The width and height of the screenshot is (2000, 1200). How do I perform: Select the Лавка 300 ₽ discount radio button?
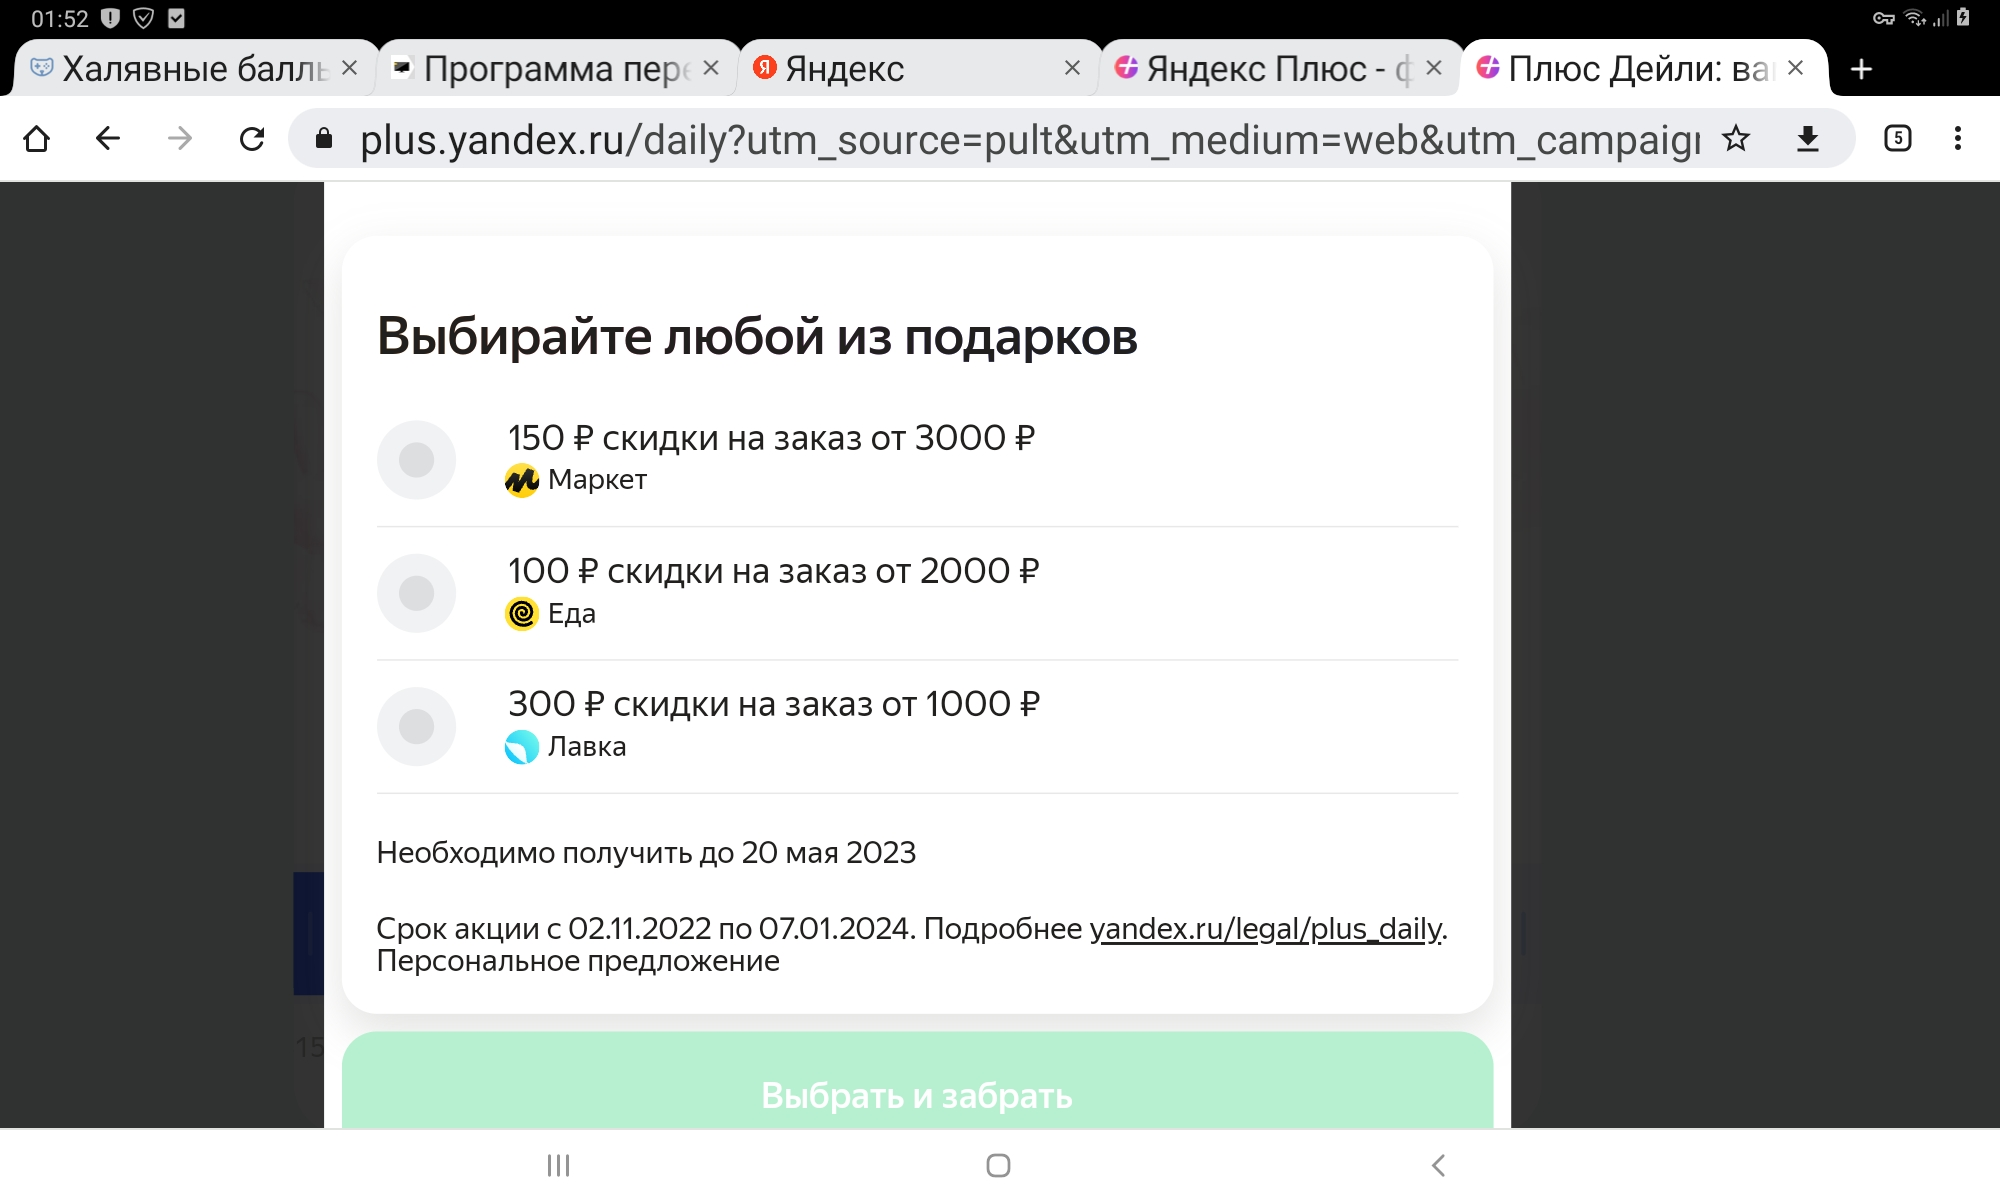click(x=416, y=726)
